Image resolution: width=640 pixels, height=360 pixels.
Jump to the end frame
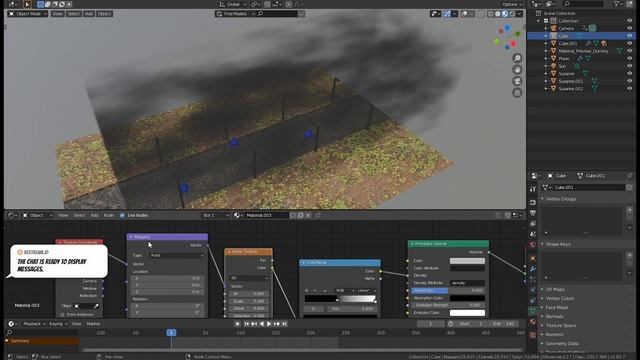tap(284, 324)
